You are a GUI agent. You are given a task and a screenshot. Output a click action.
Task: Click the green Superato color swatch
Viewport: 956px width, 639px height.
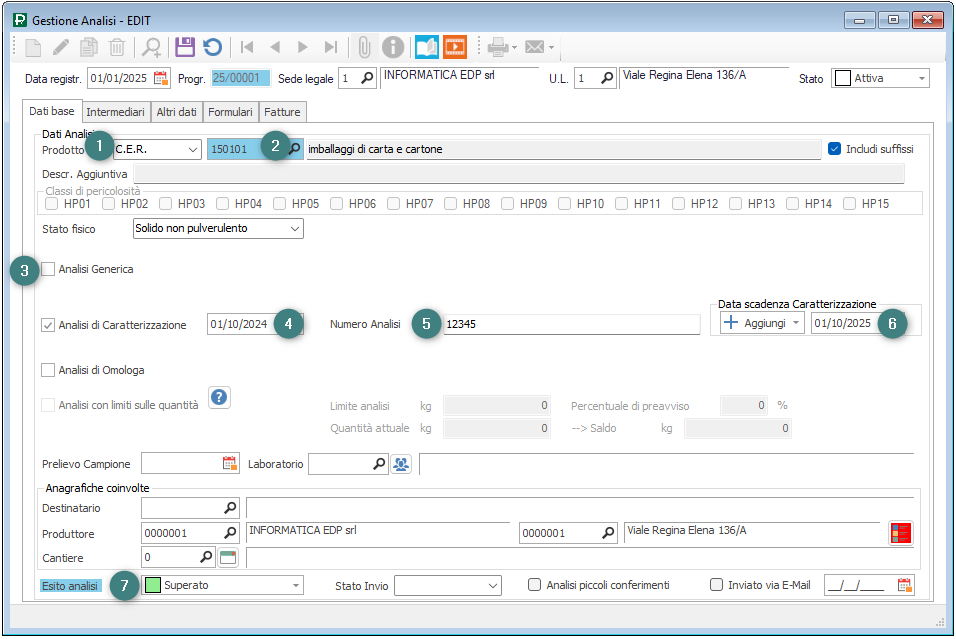(153, 585)
